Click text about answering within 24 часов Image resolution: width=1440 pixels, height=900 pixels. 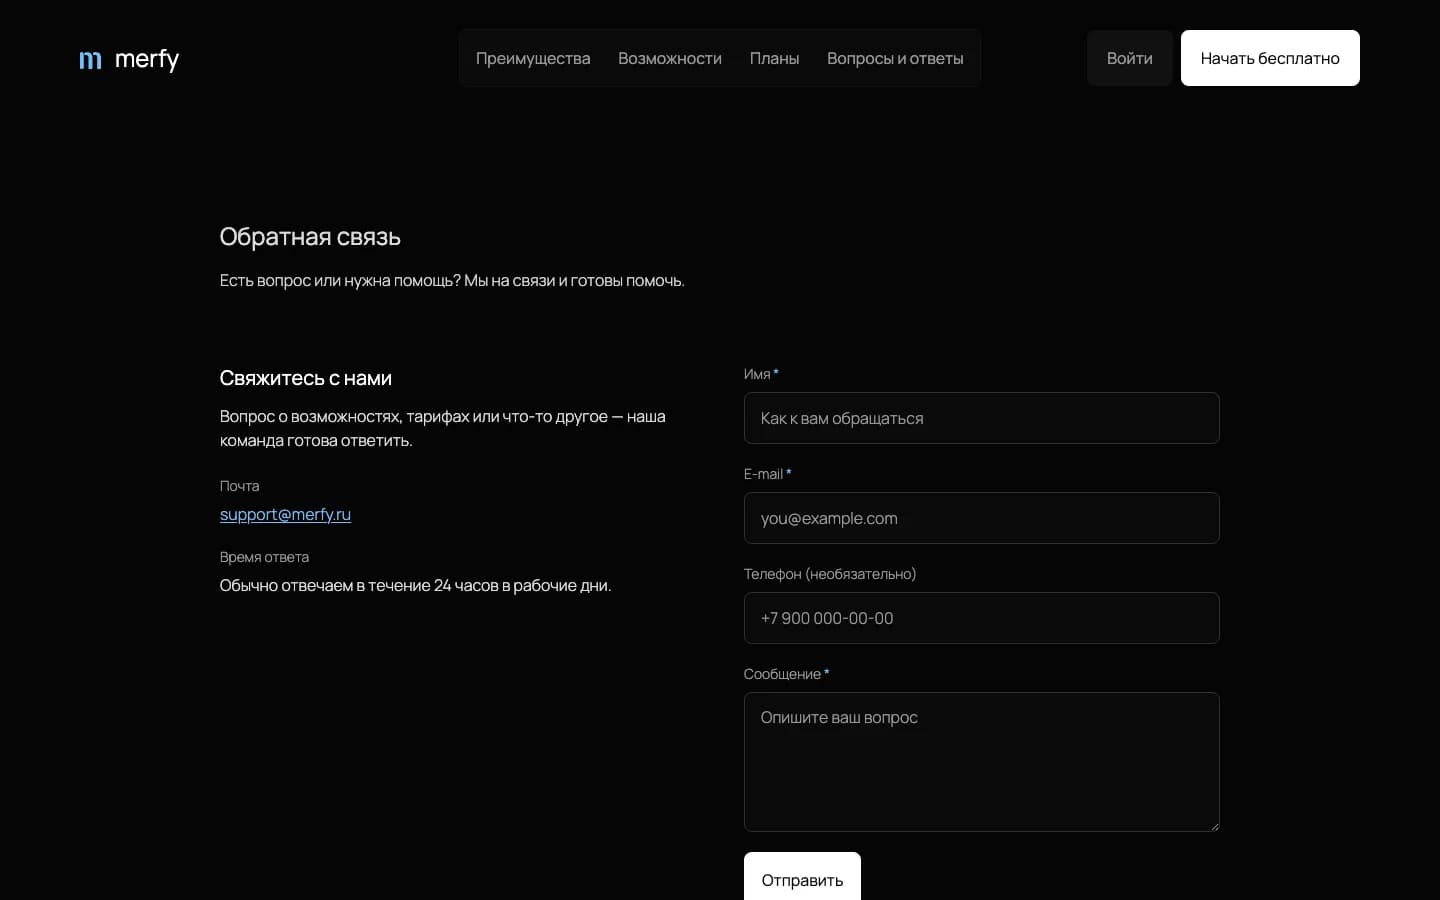tap(415, 585)
